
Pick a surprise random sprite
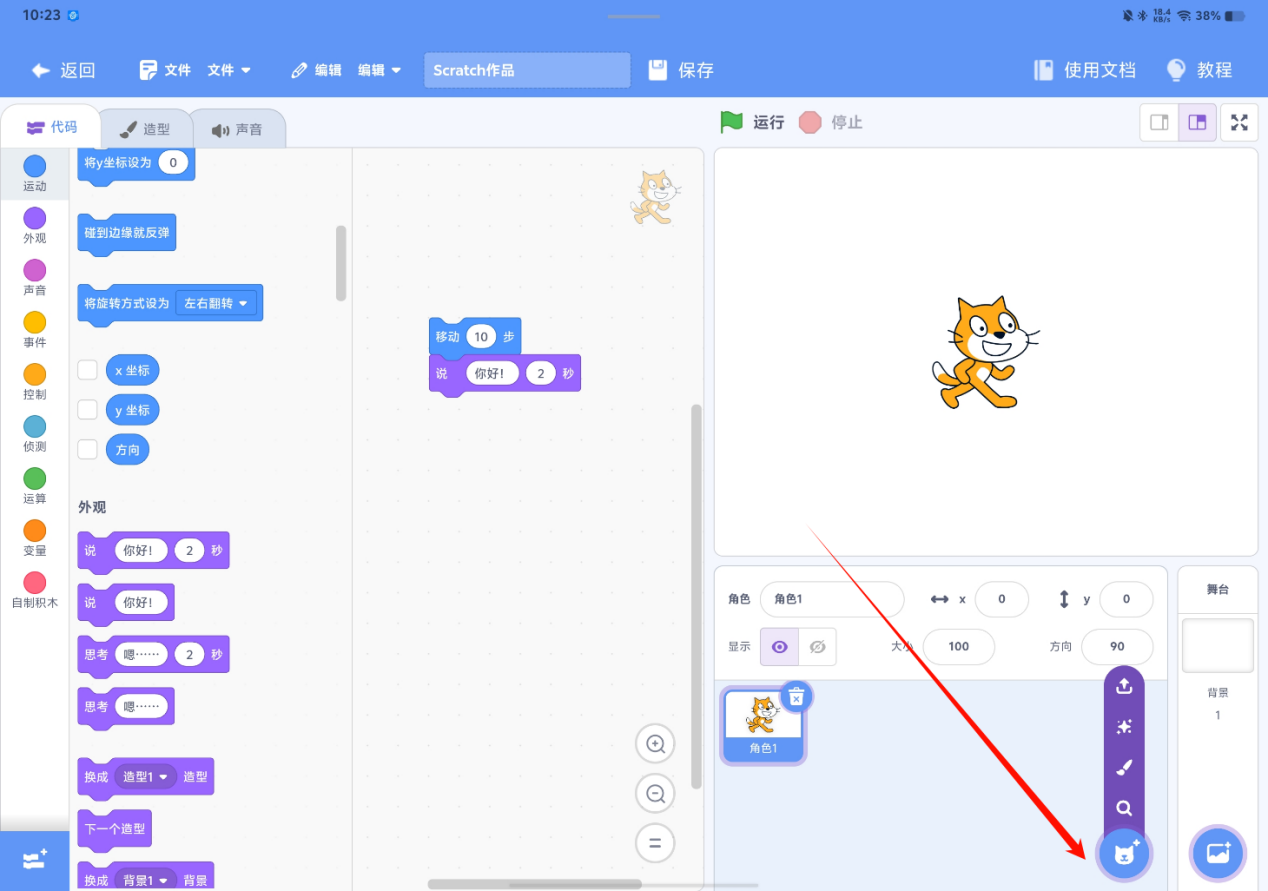(x=1123, y=727)
